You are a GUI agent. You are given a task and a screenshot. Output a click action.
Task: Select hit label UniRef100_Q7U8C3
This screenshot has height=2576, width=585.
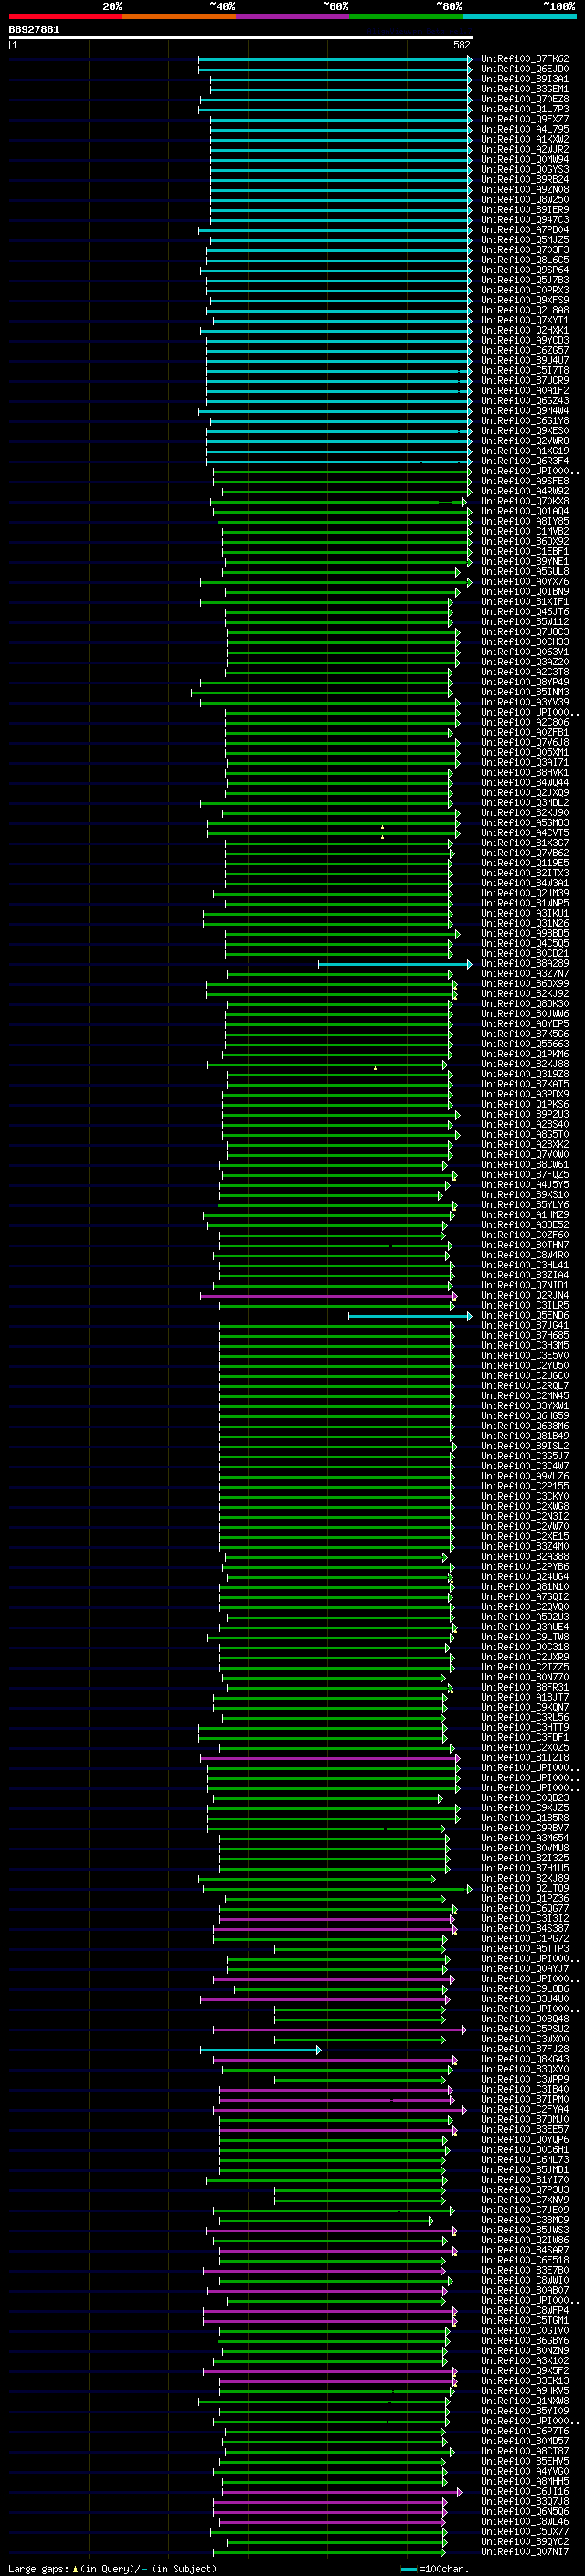(x=525, y=632)
